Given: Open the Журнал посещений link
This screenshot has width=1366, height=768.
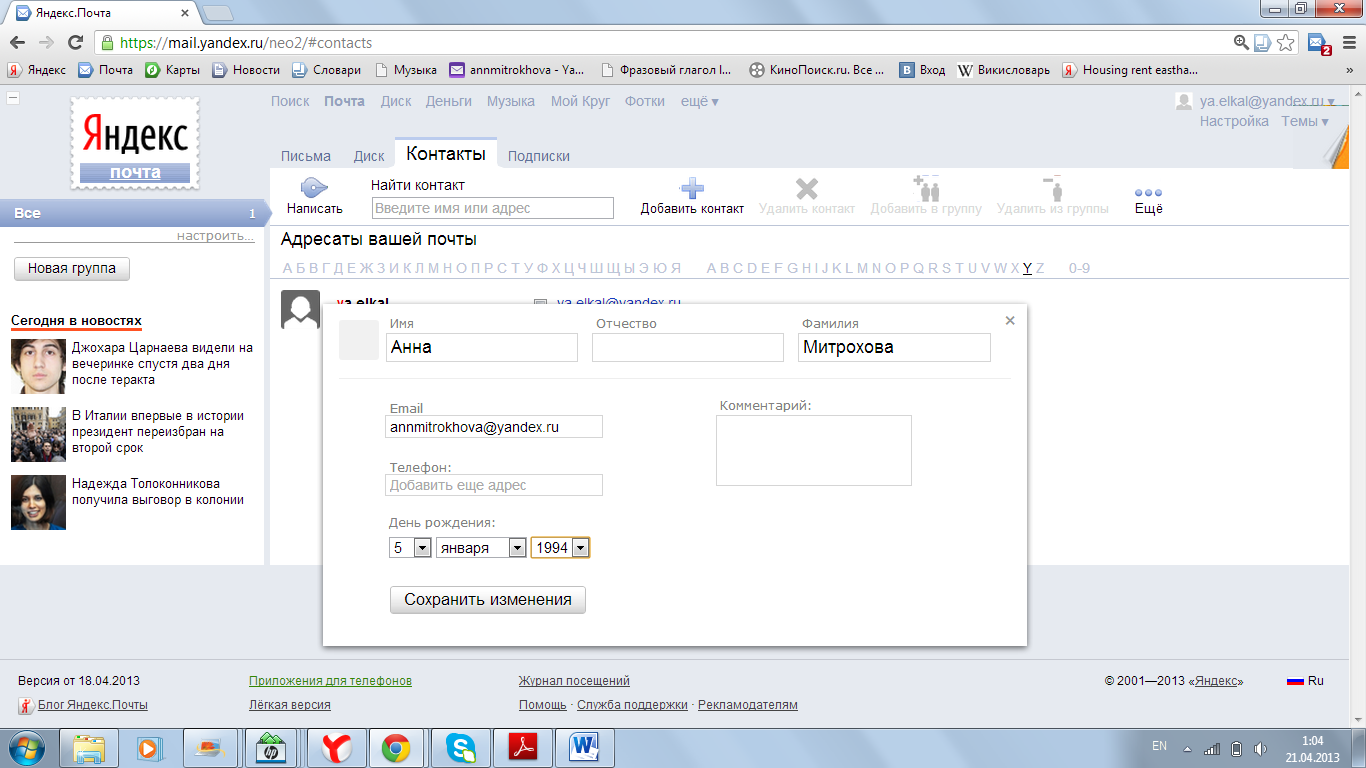Looking at the screenshot, I should [x=574, y=681].
